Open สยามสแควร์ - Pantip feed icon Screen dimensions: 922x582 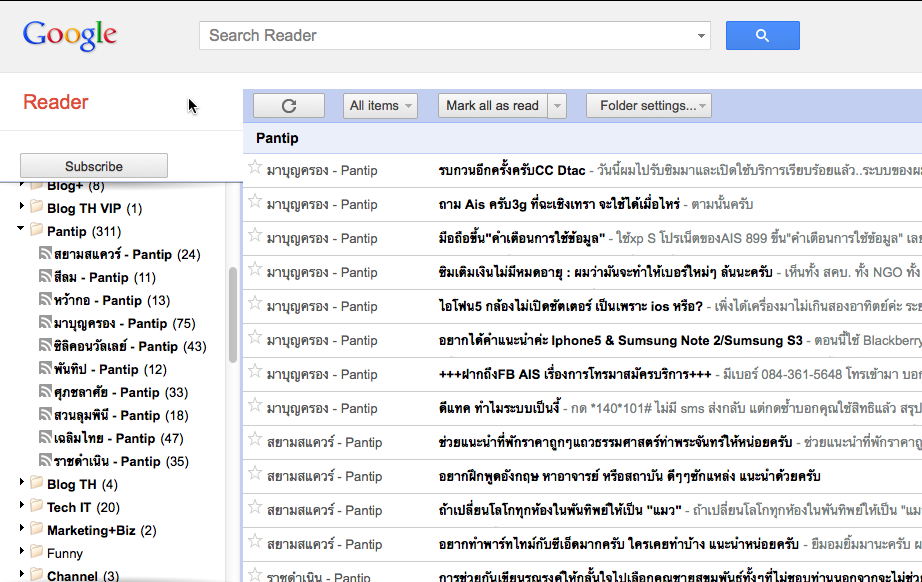pos(45,253)
